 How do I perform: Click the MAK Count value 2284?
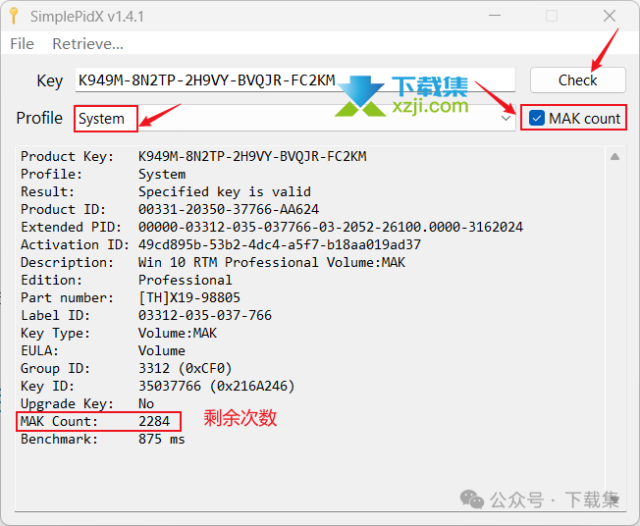(x=154, y=421)
